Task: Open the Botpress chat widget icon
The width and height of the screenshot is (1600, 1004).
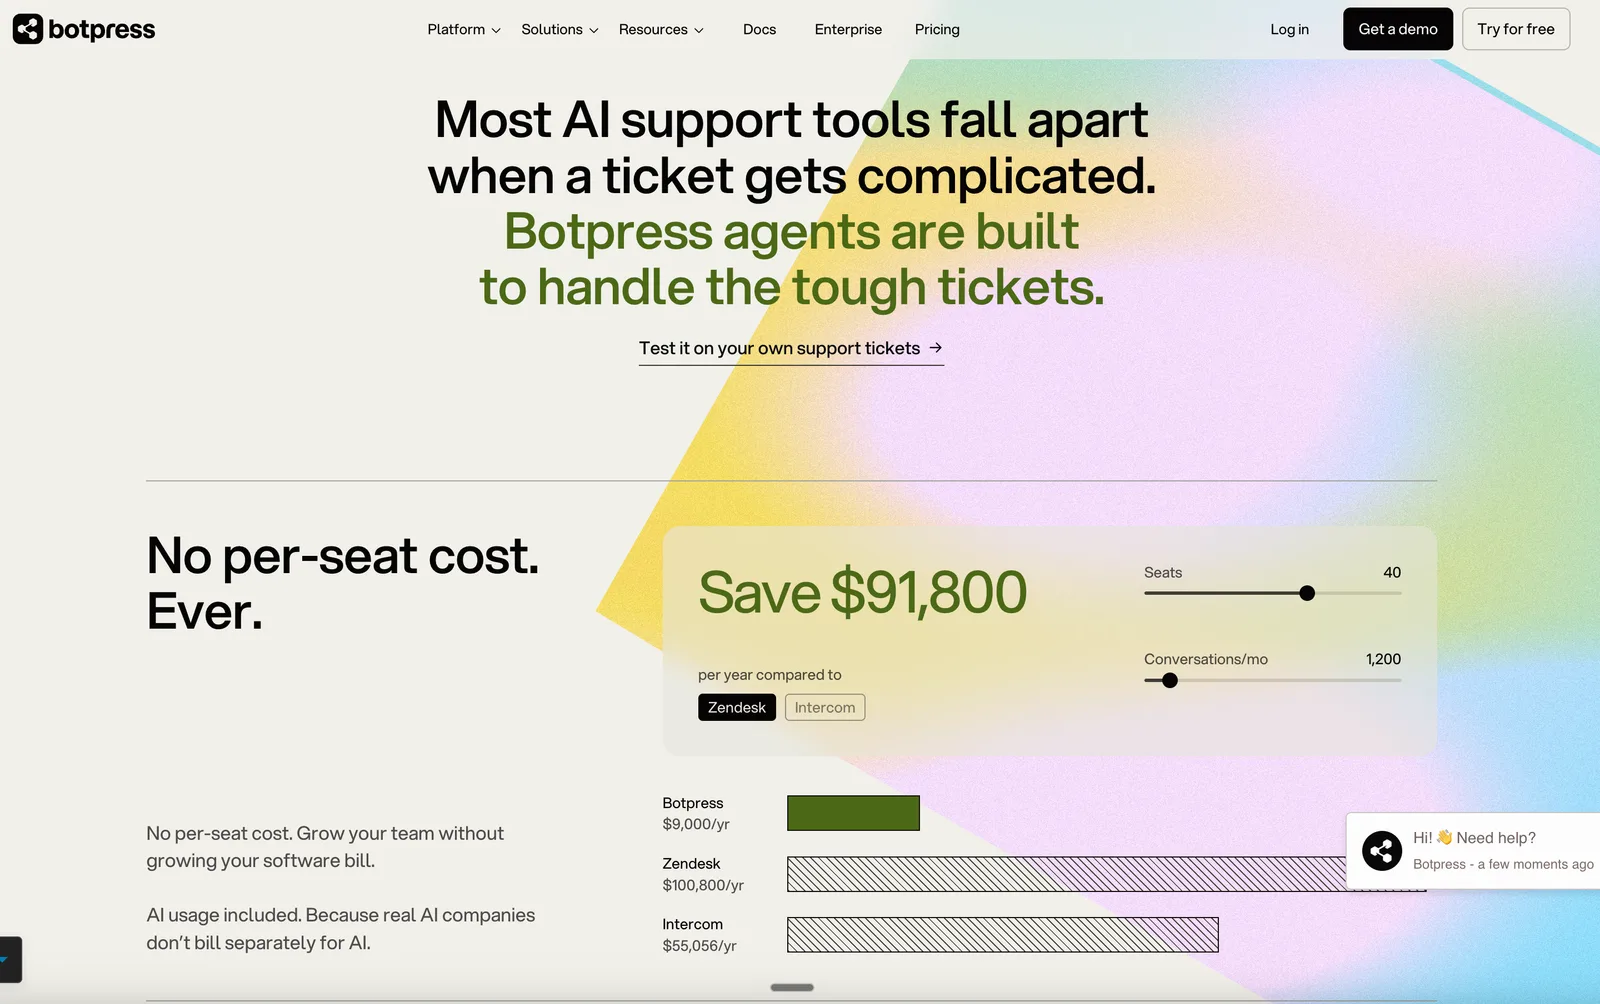Action: click(x=1382, y=851)
